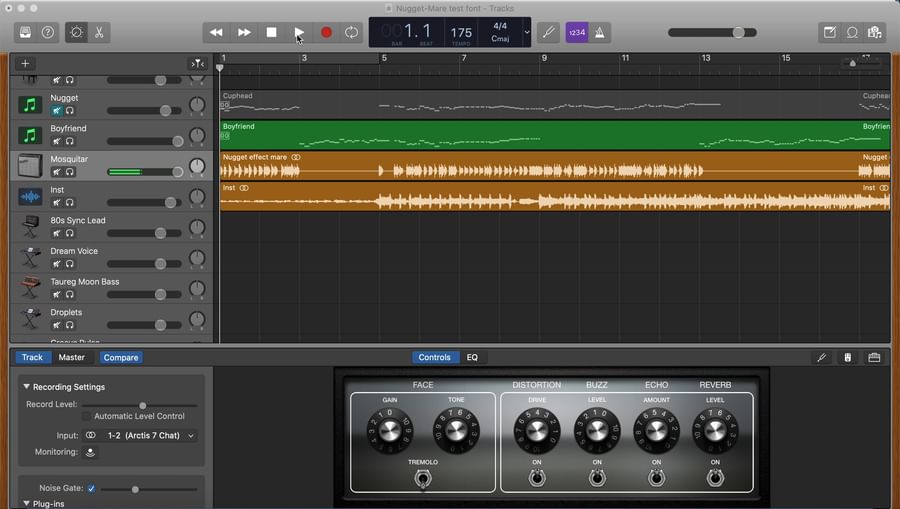This screenshot has height=509, width=900.
Task: Open LCD display mode dropdown arrow
Action: point(527,33)
